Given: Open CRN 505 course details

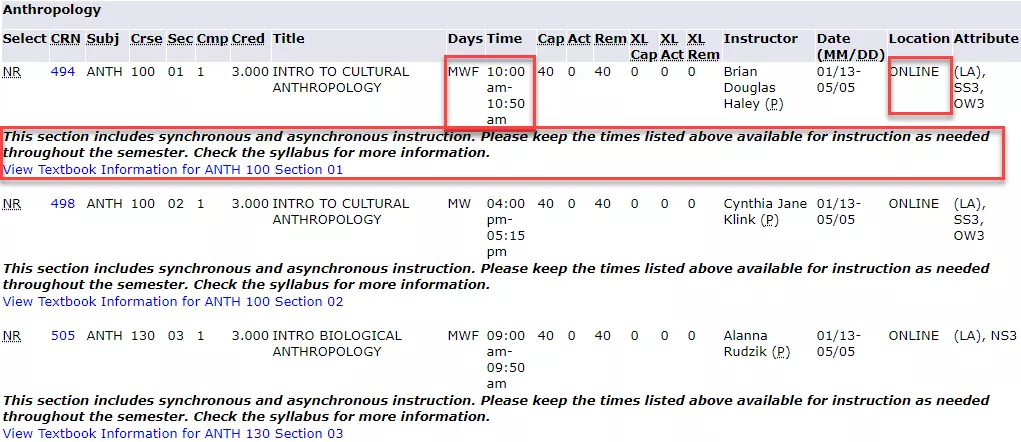Looking at the screenshot, I should [63, 336].
